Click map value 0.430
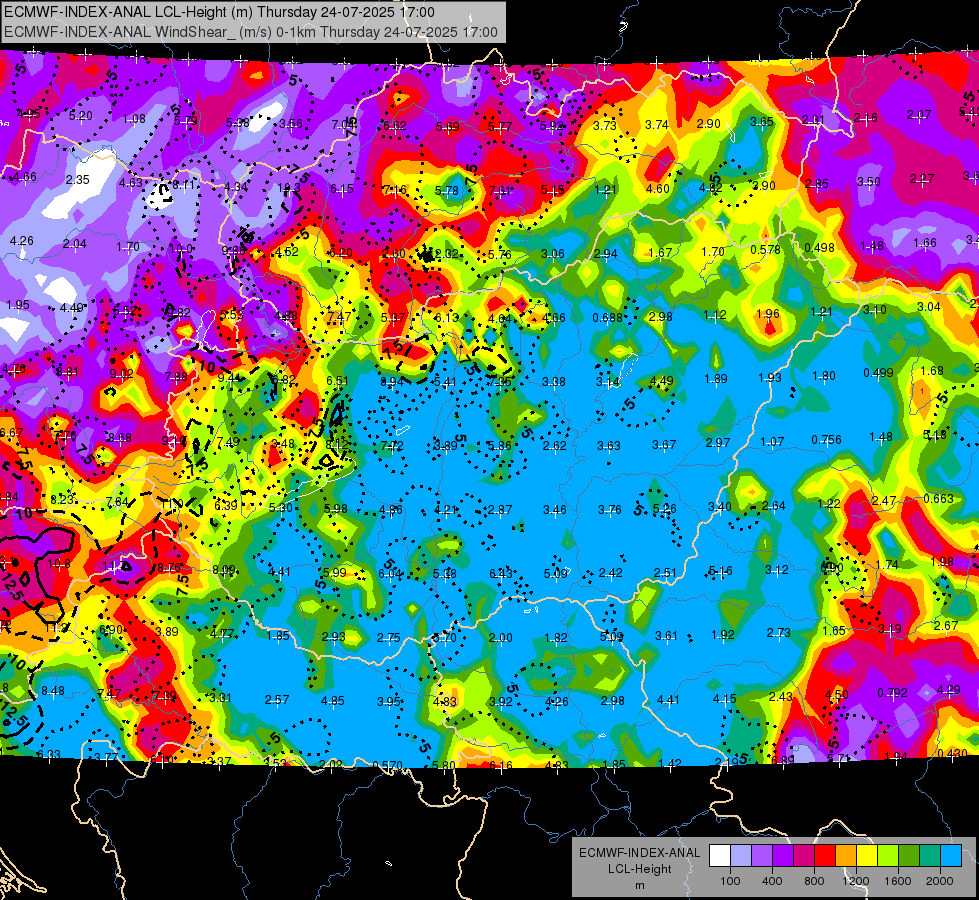The height and width of the screenshot is (900, 979). coord(952,753)
